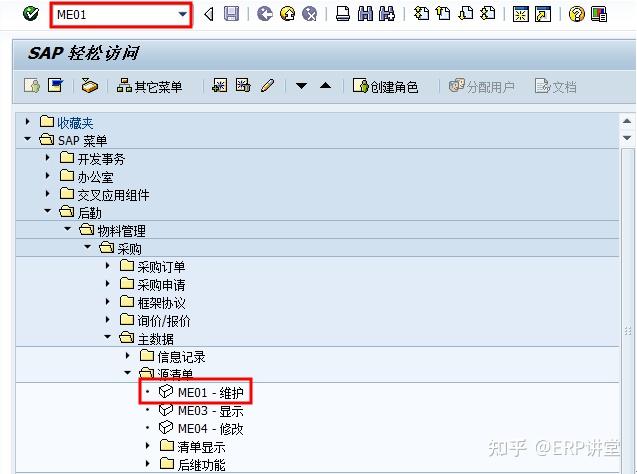Click the Add to Favorites icon
637x474 pixels.
(220, 86)
